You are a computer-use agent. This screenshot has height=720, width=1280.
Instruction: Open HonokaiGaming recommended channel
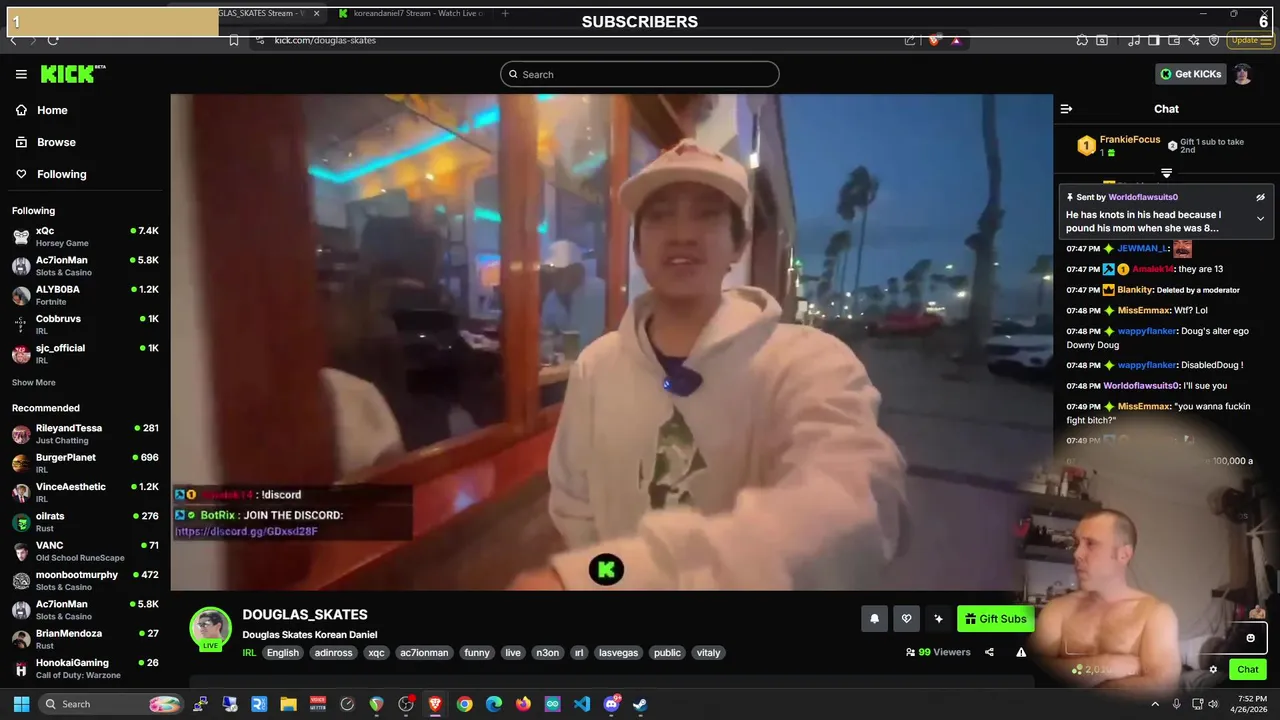(85, 668)
